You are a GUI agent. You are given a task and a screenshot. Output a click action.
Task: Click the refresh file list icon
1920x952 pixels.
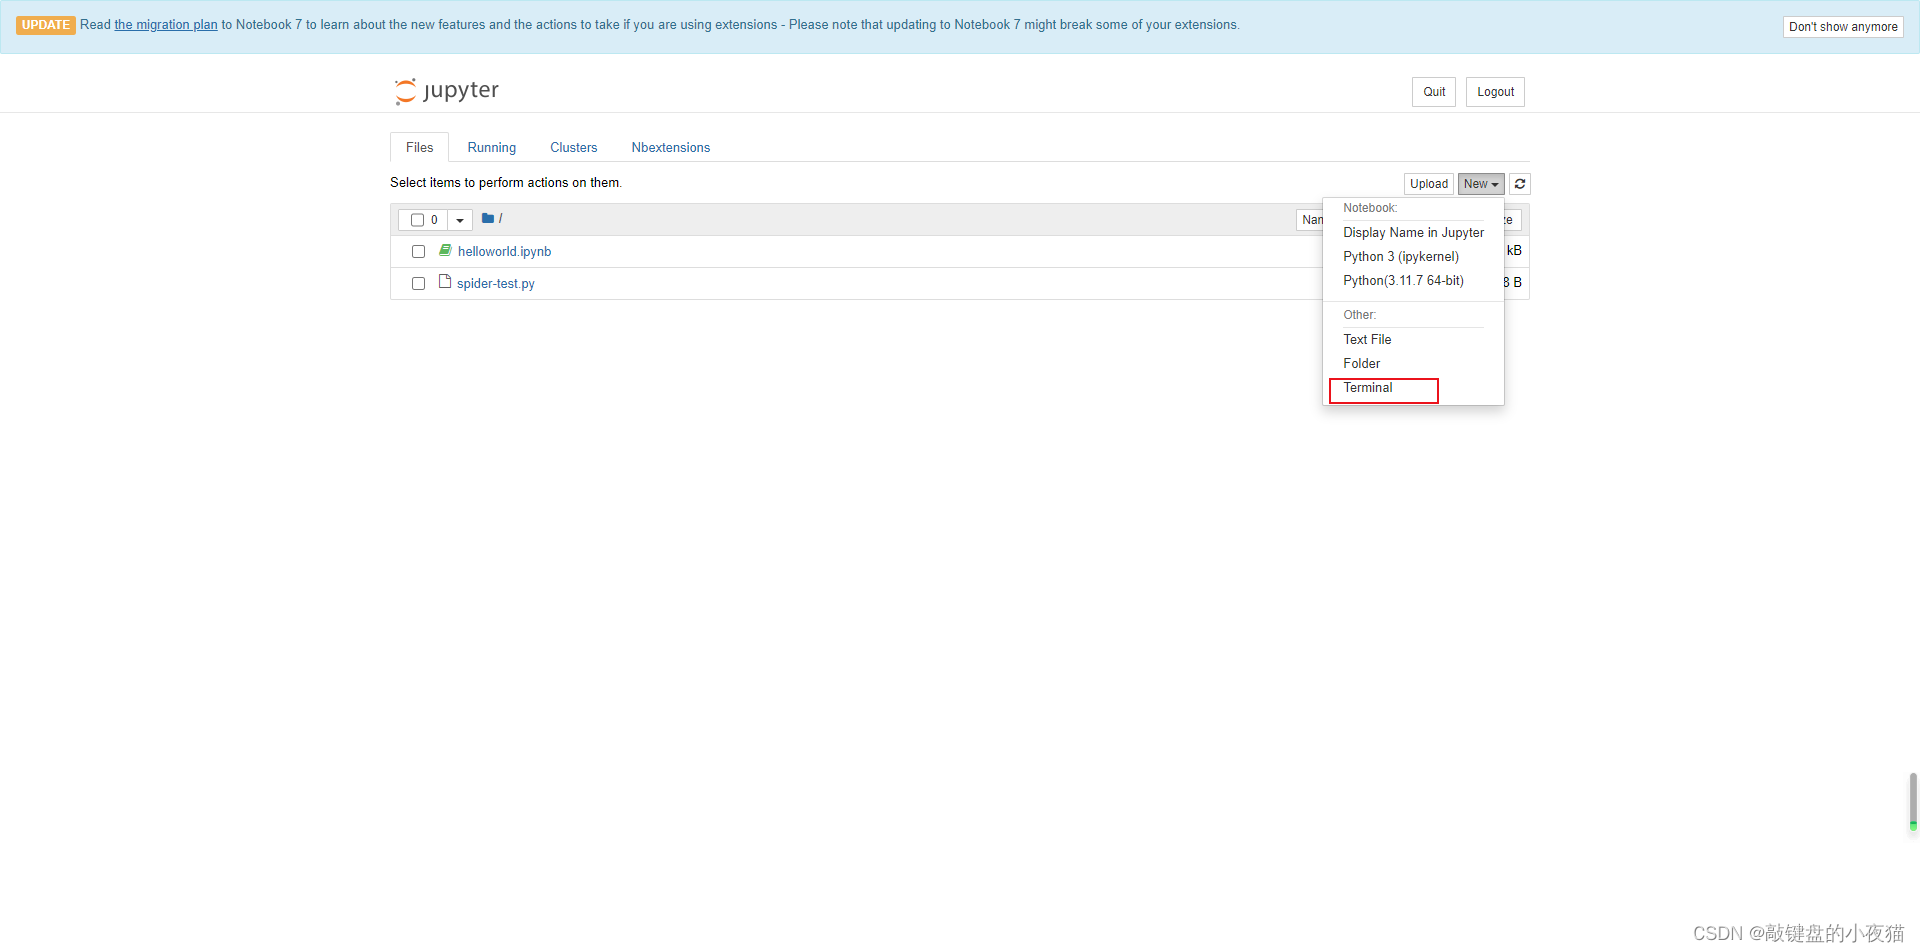point(1520,184)
